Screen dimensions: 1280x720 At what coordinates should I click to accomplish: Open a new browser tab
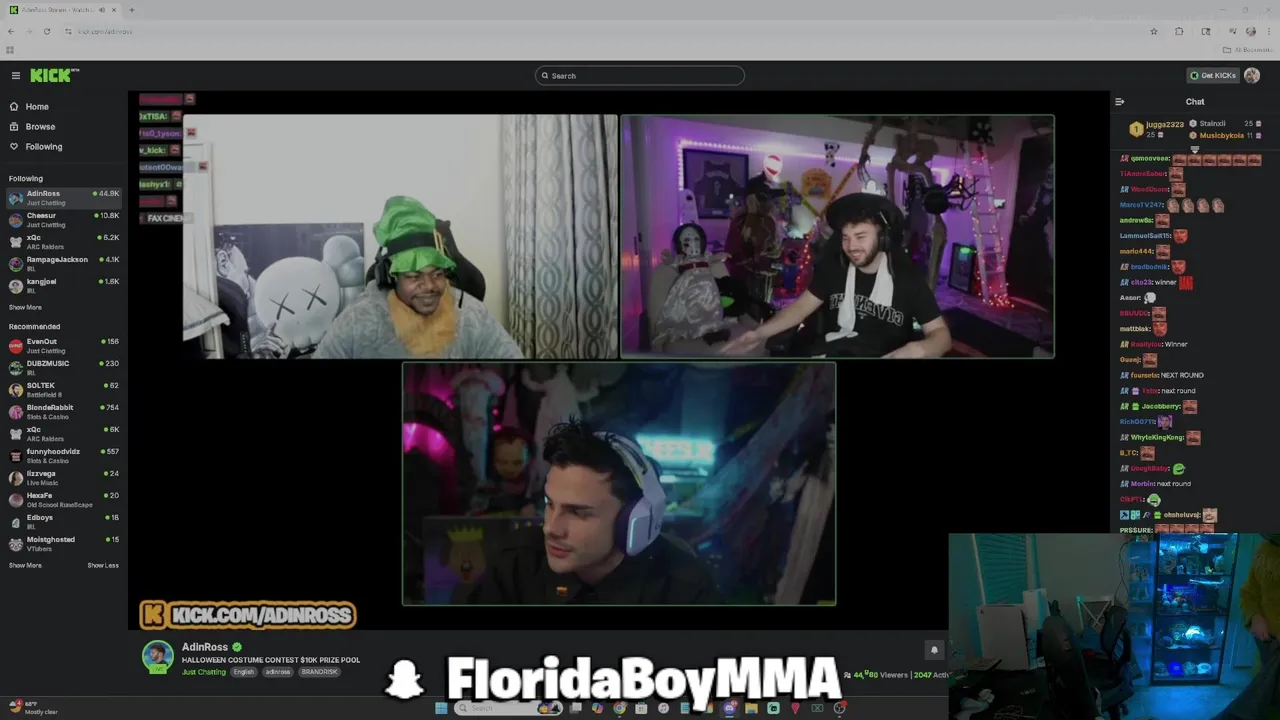131,10
